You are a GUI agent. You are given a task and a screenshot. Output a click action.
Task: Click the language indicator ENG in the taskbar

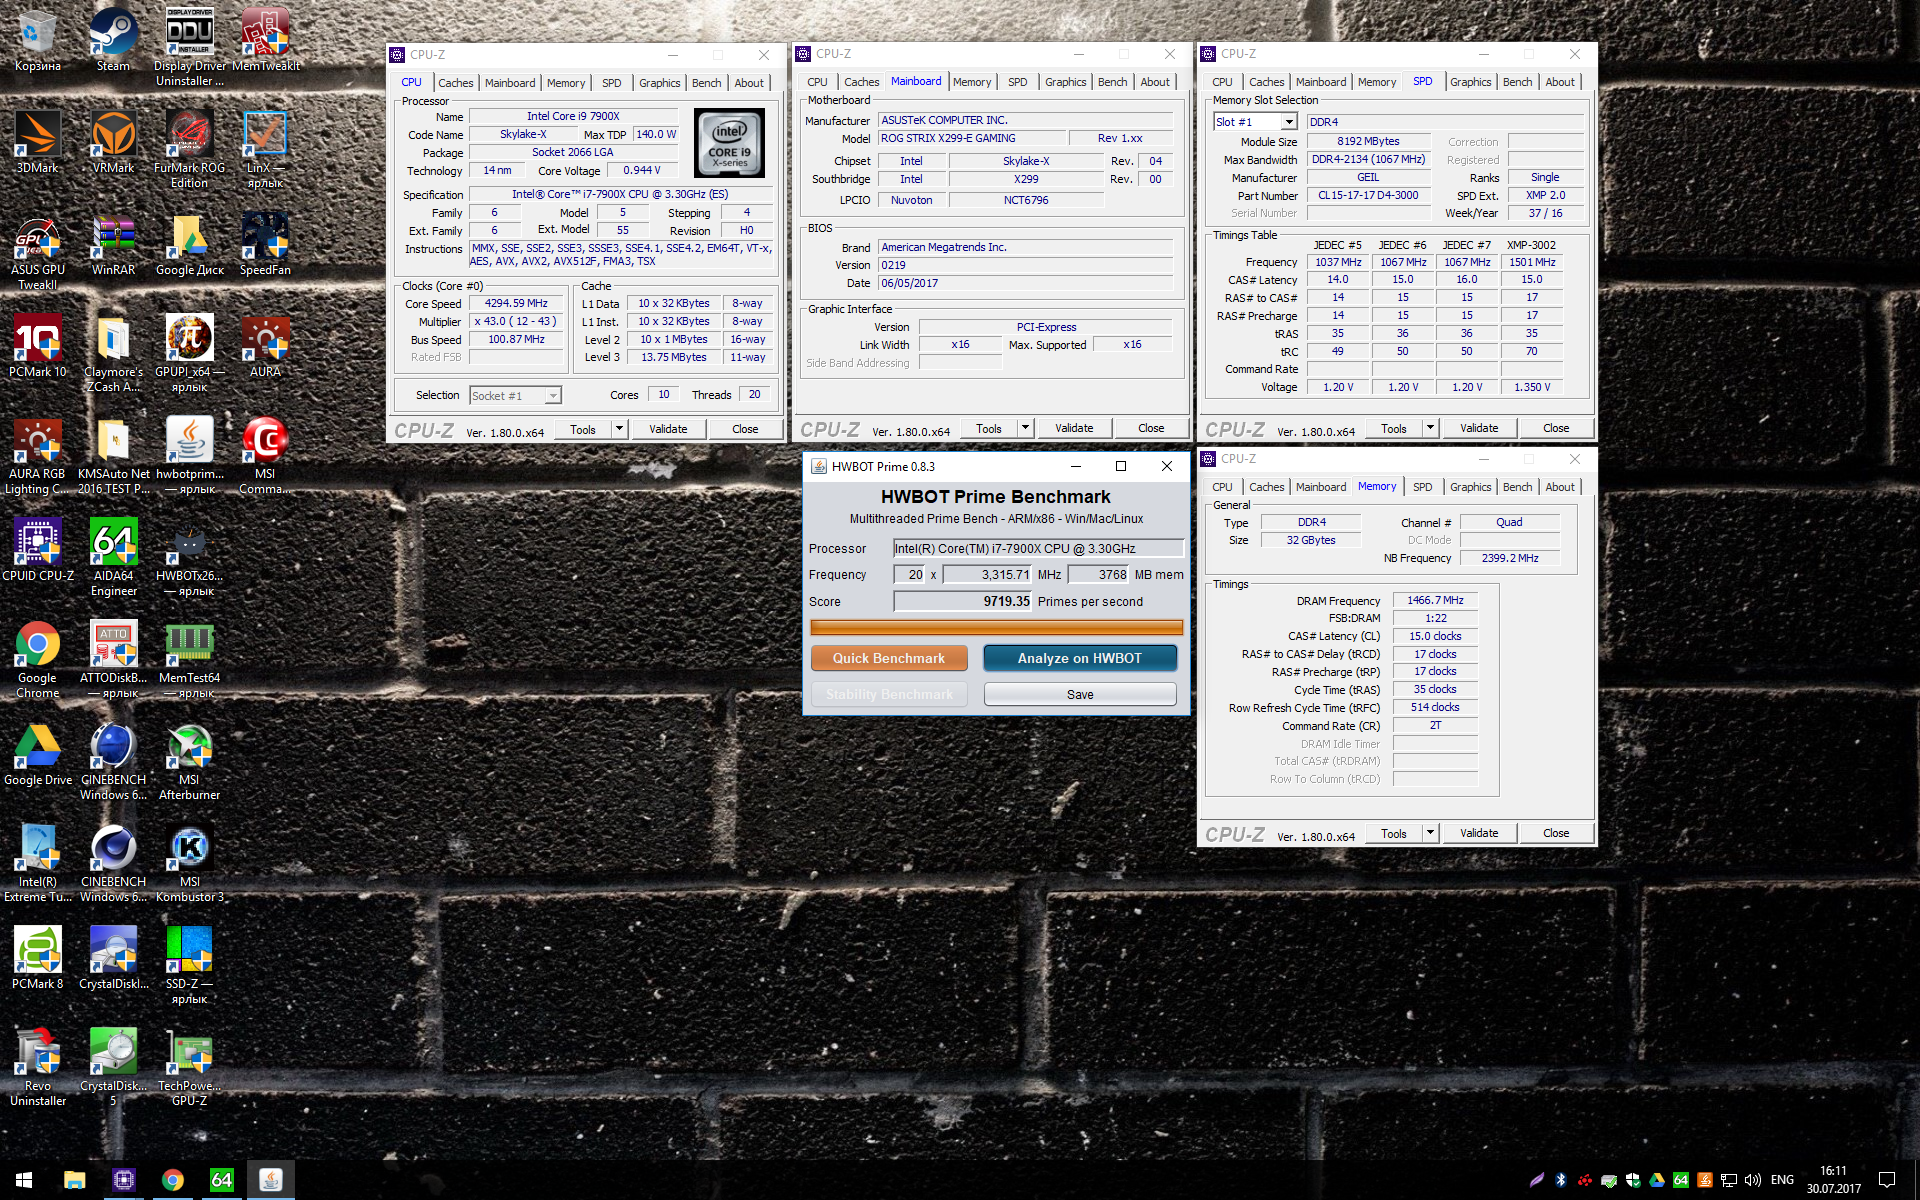[1782, 1180]
